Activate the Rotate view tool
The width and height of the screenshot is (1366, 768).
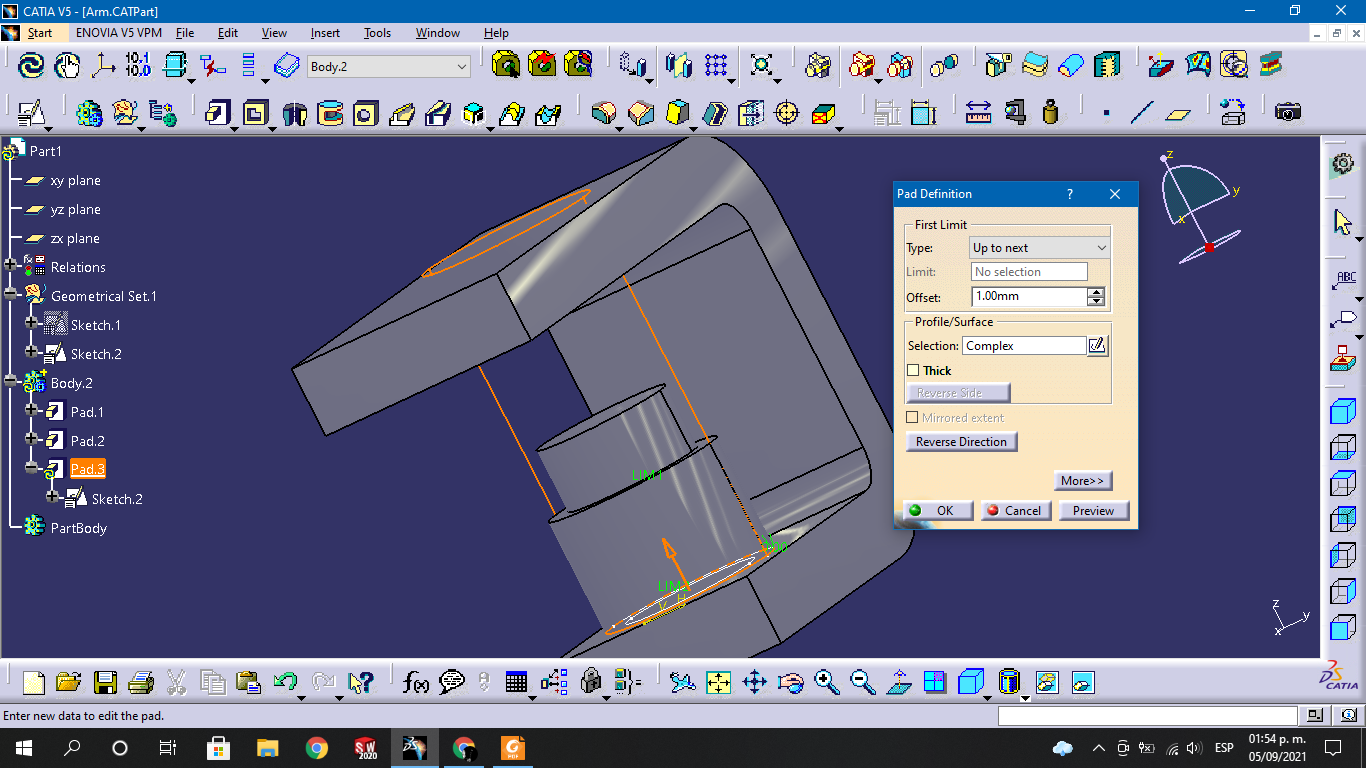pyautogui.click(x=790, y=682)
